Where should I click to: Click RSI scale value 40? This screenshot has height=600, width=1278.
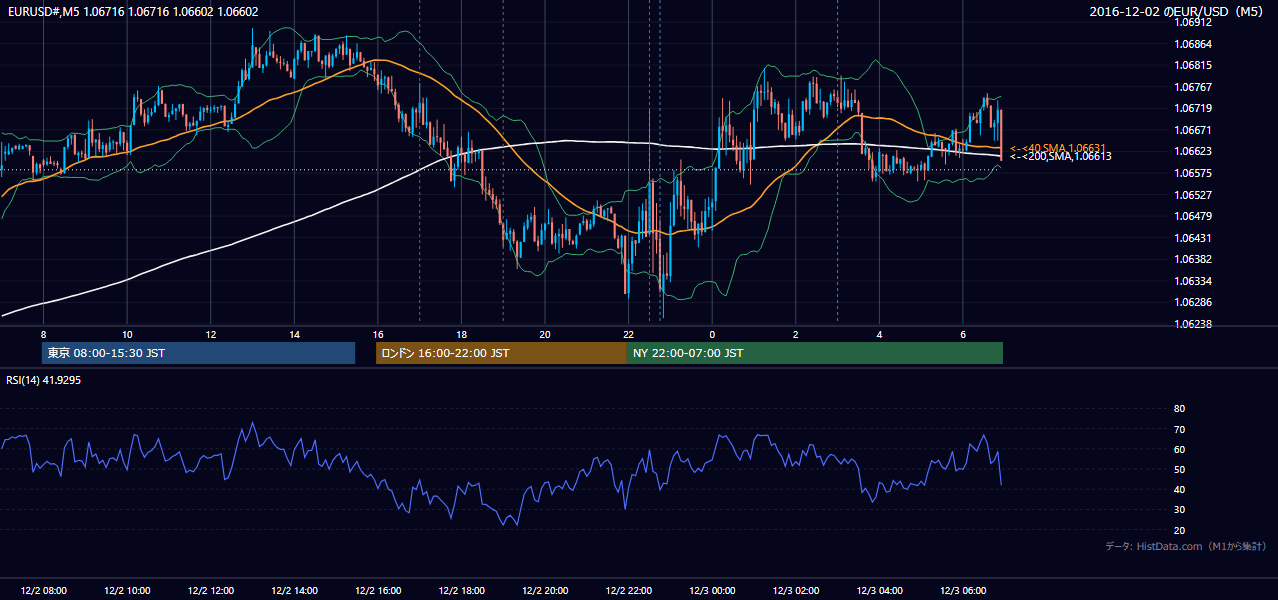tap(1179, 489)
